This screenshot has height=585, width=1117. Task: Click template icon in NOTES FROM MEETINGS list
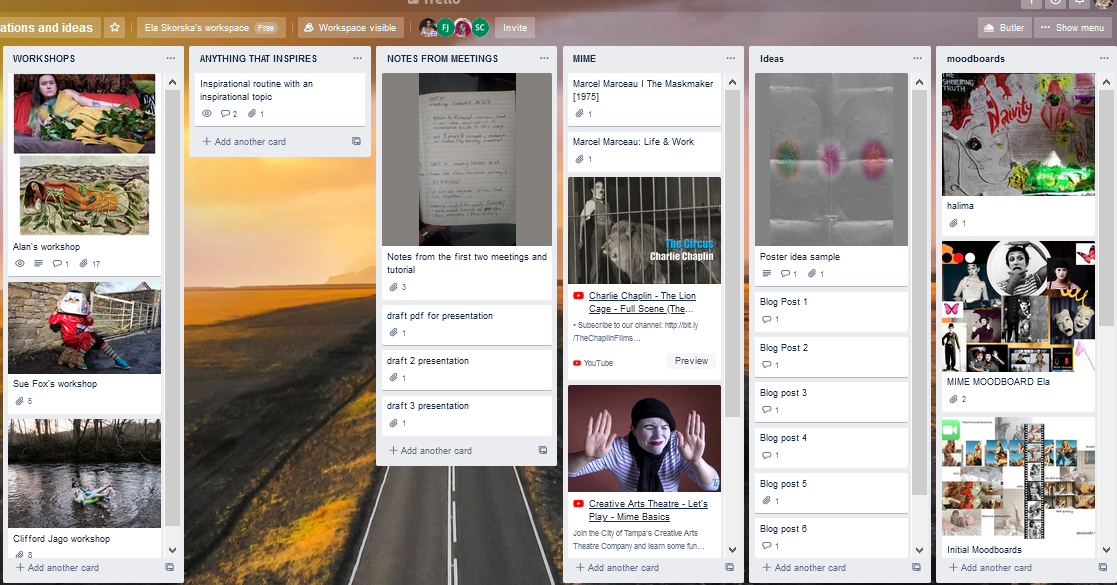(x=543, y=450)
